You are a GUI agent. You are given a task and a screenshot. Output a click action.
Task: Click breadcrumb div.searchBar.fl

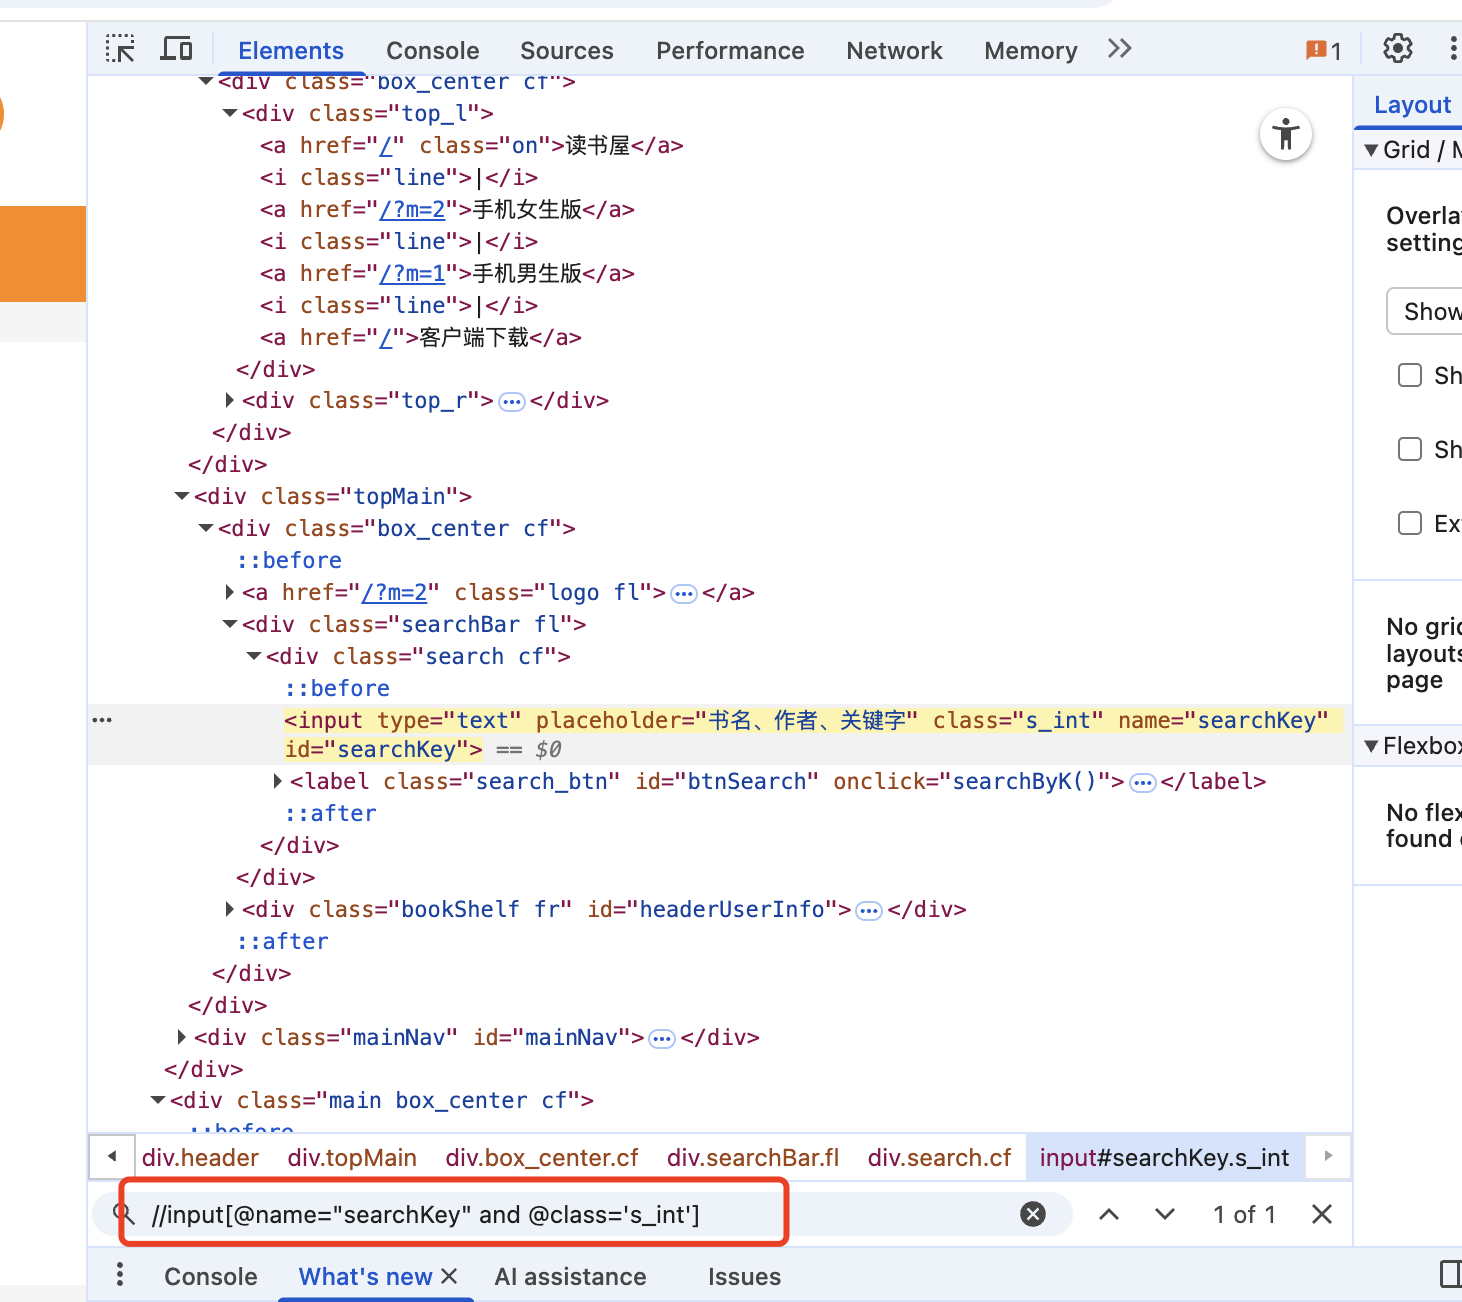point(753,1158)
